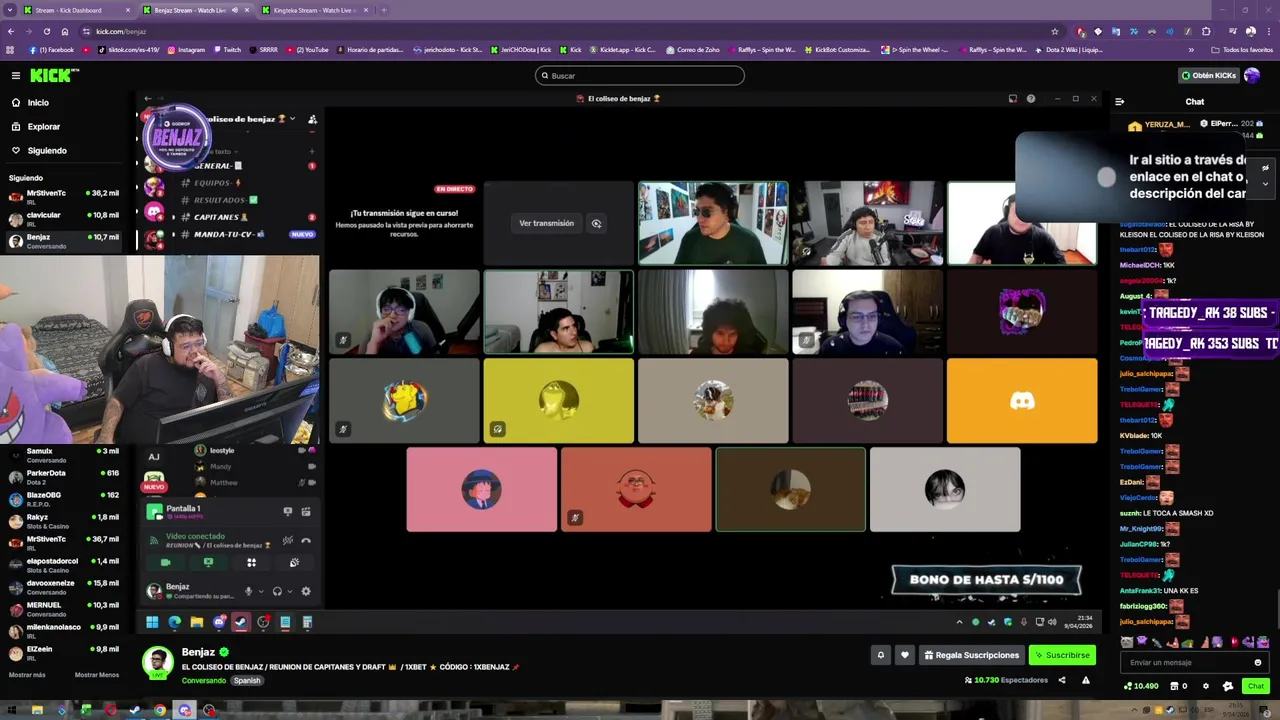Open elapostadorcol channel in sidebar
This screenshot has width=1280, height=720.
[x=65, y=565]
